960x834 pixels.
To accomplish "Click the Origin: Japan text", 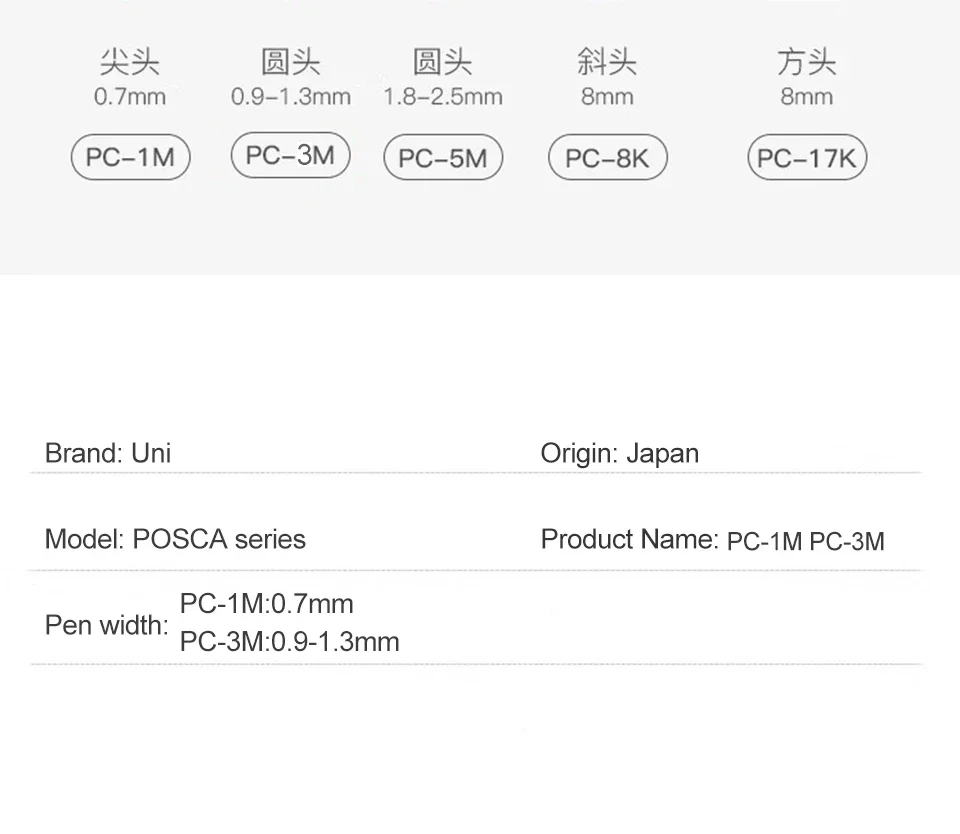I will click(620, 453).
